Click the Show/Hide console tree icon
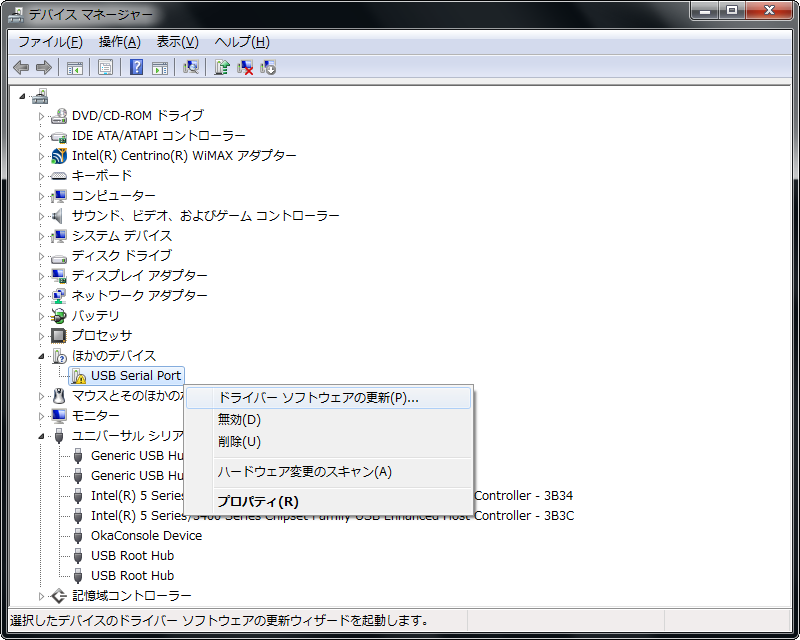 74,67
